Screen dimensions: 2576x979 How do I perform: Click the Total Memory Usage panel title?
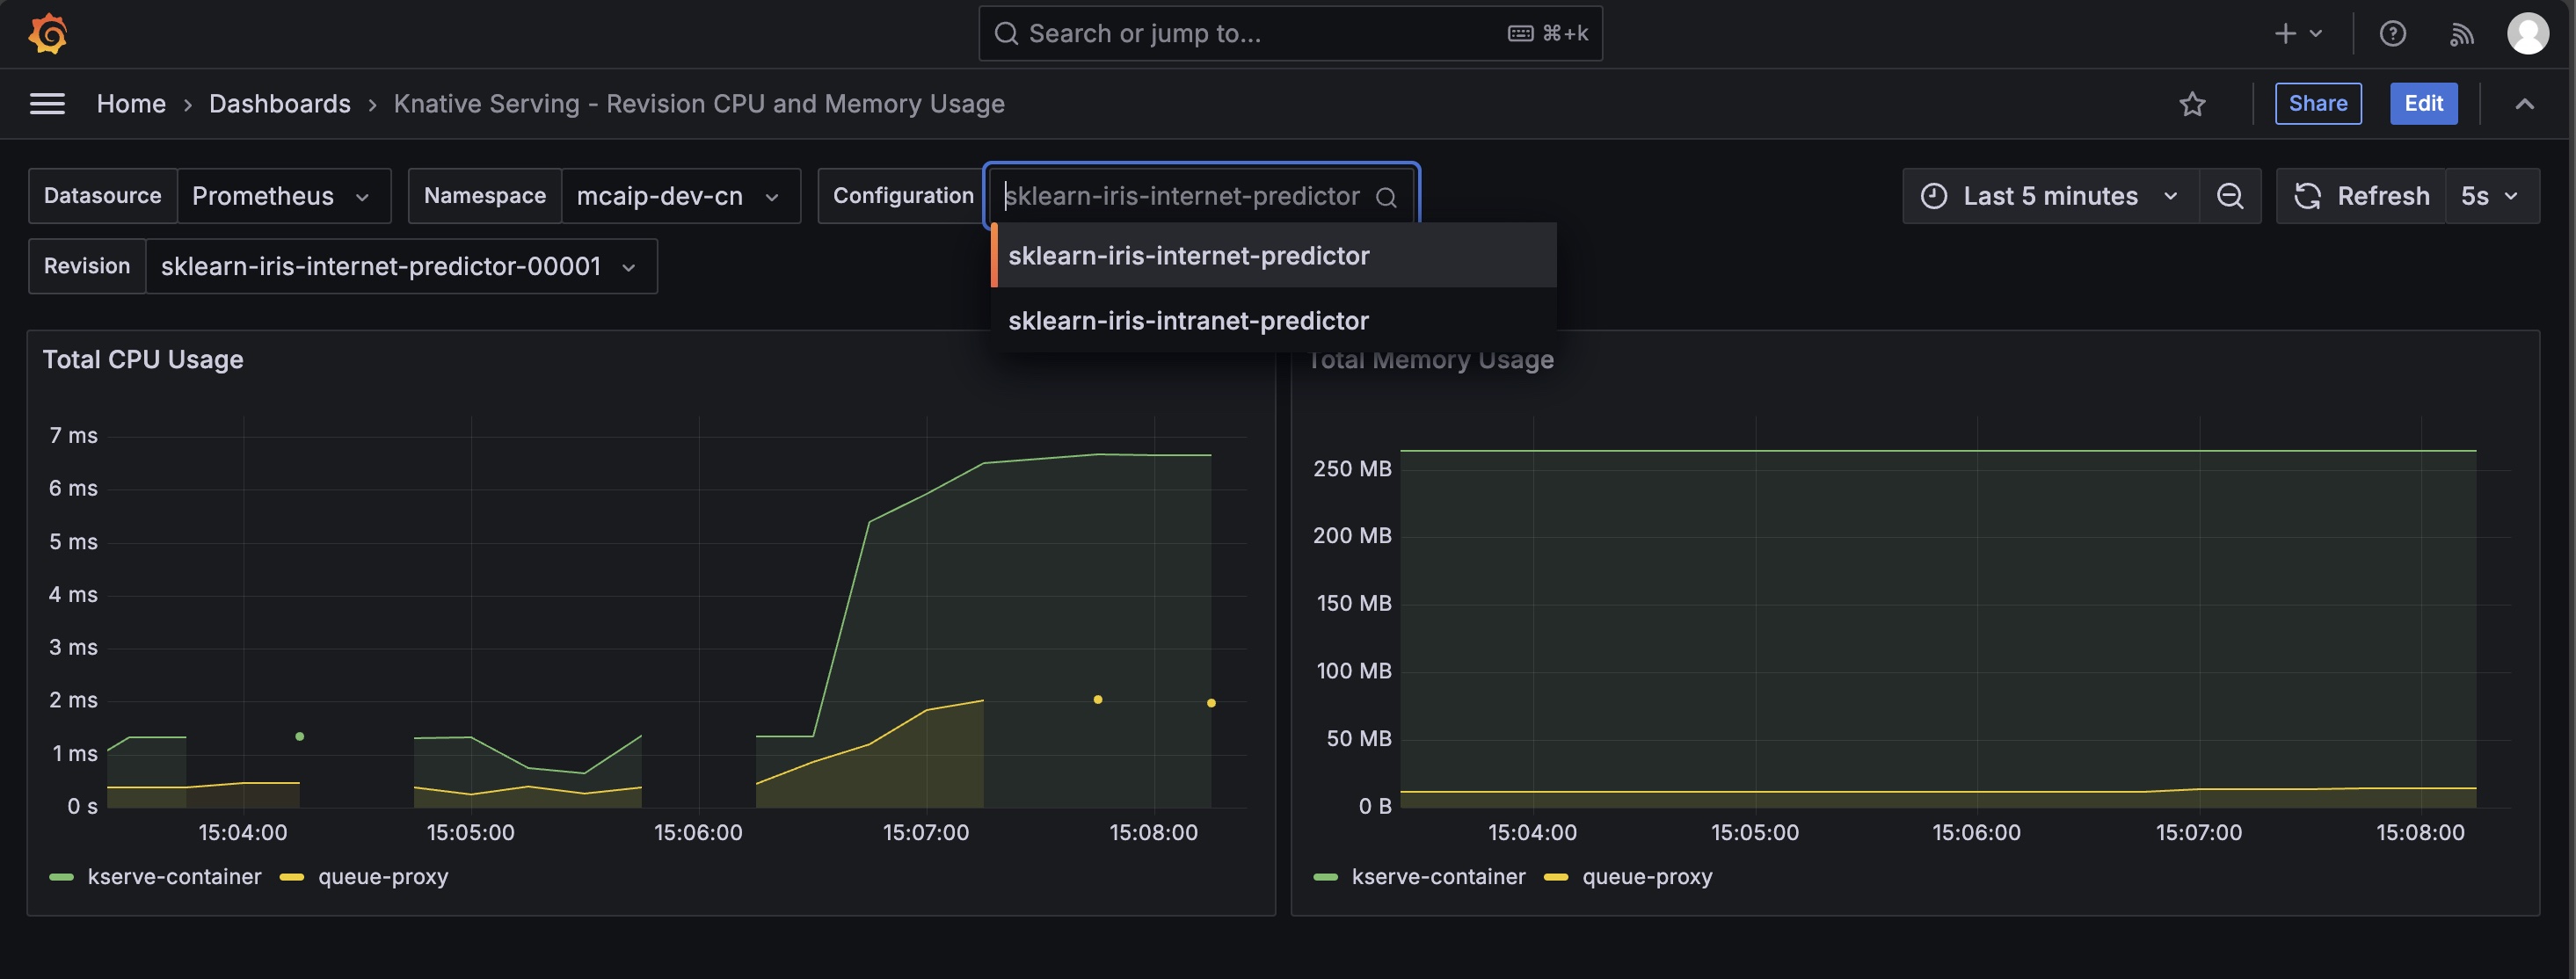(1430, 360)
